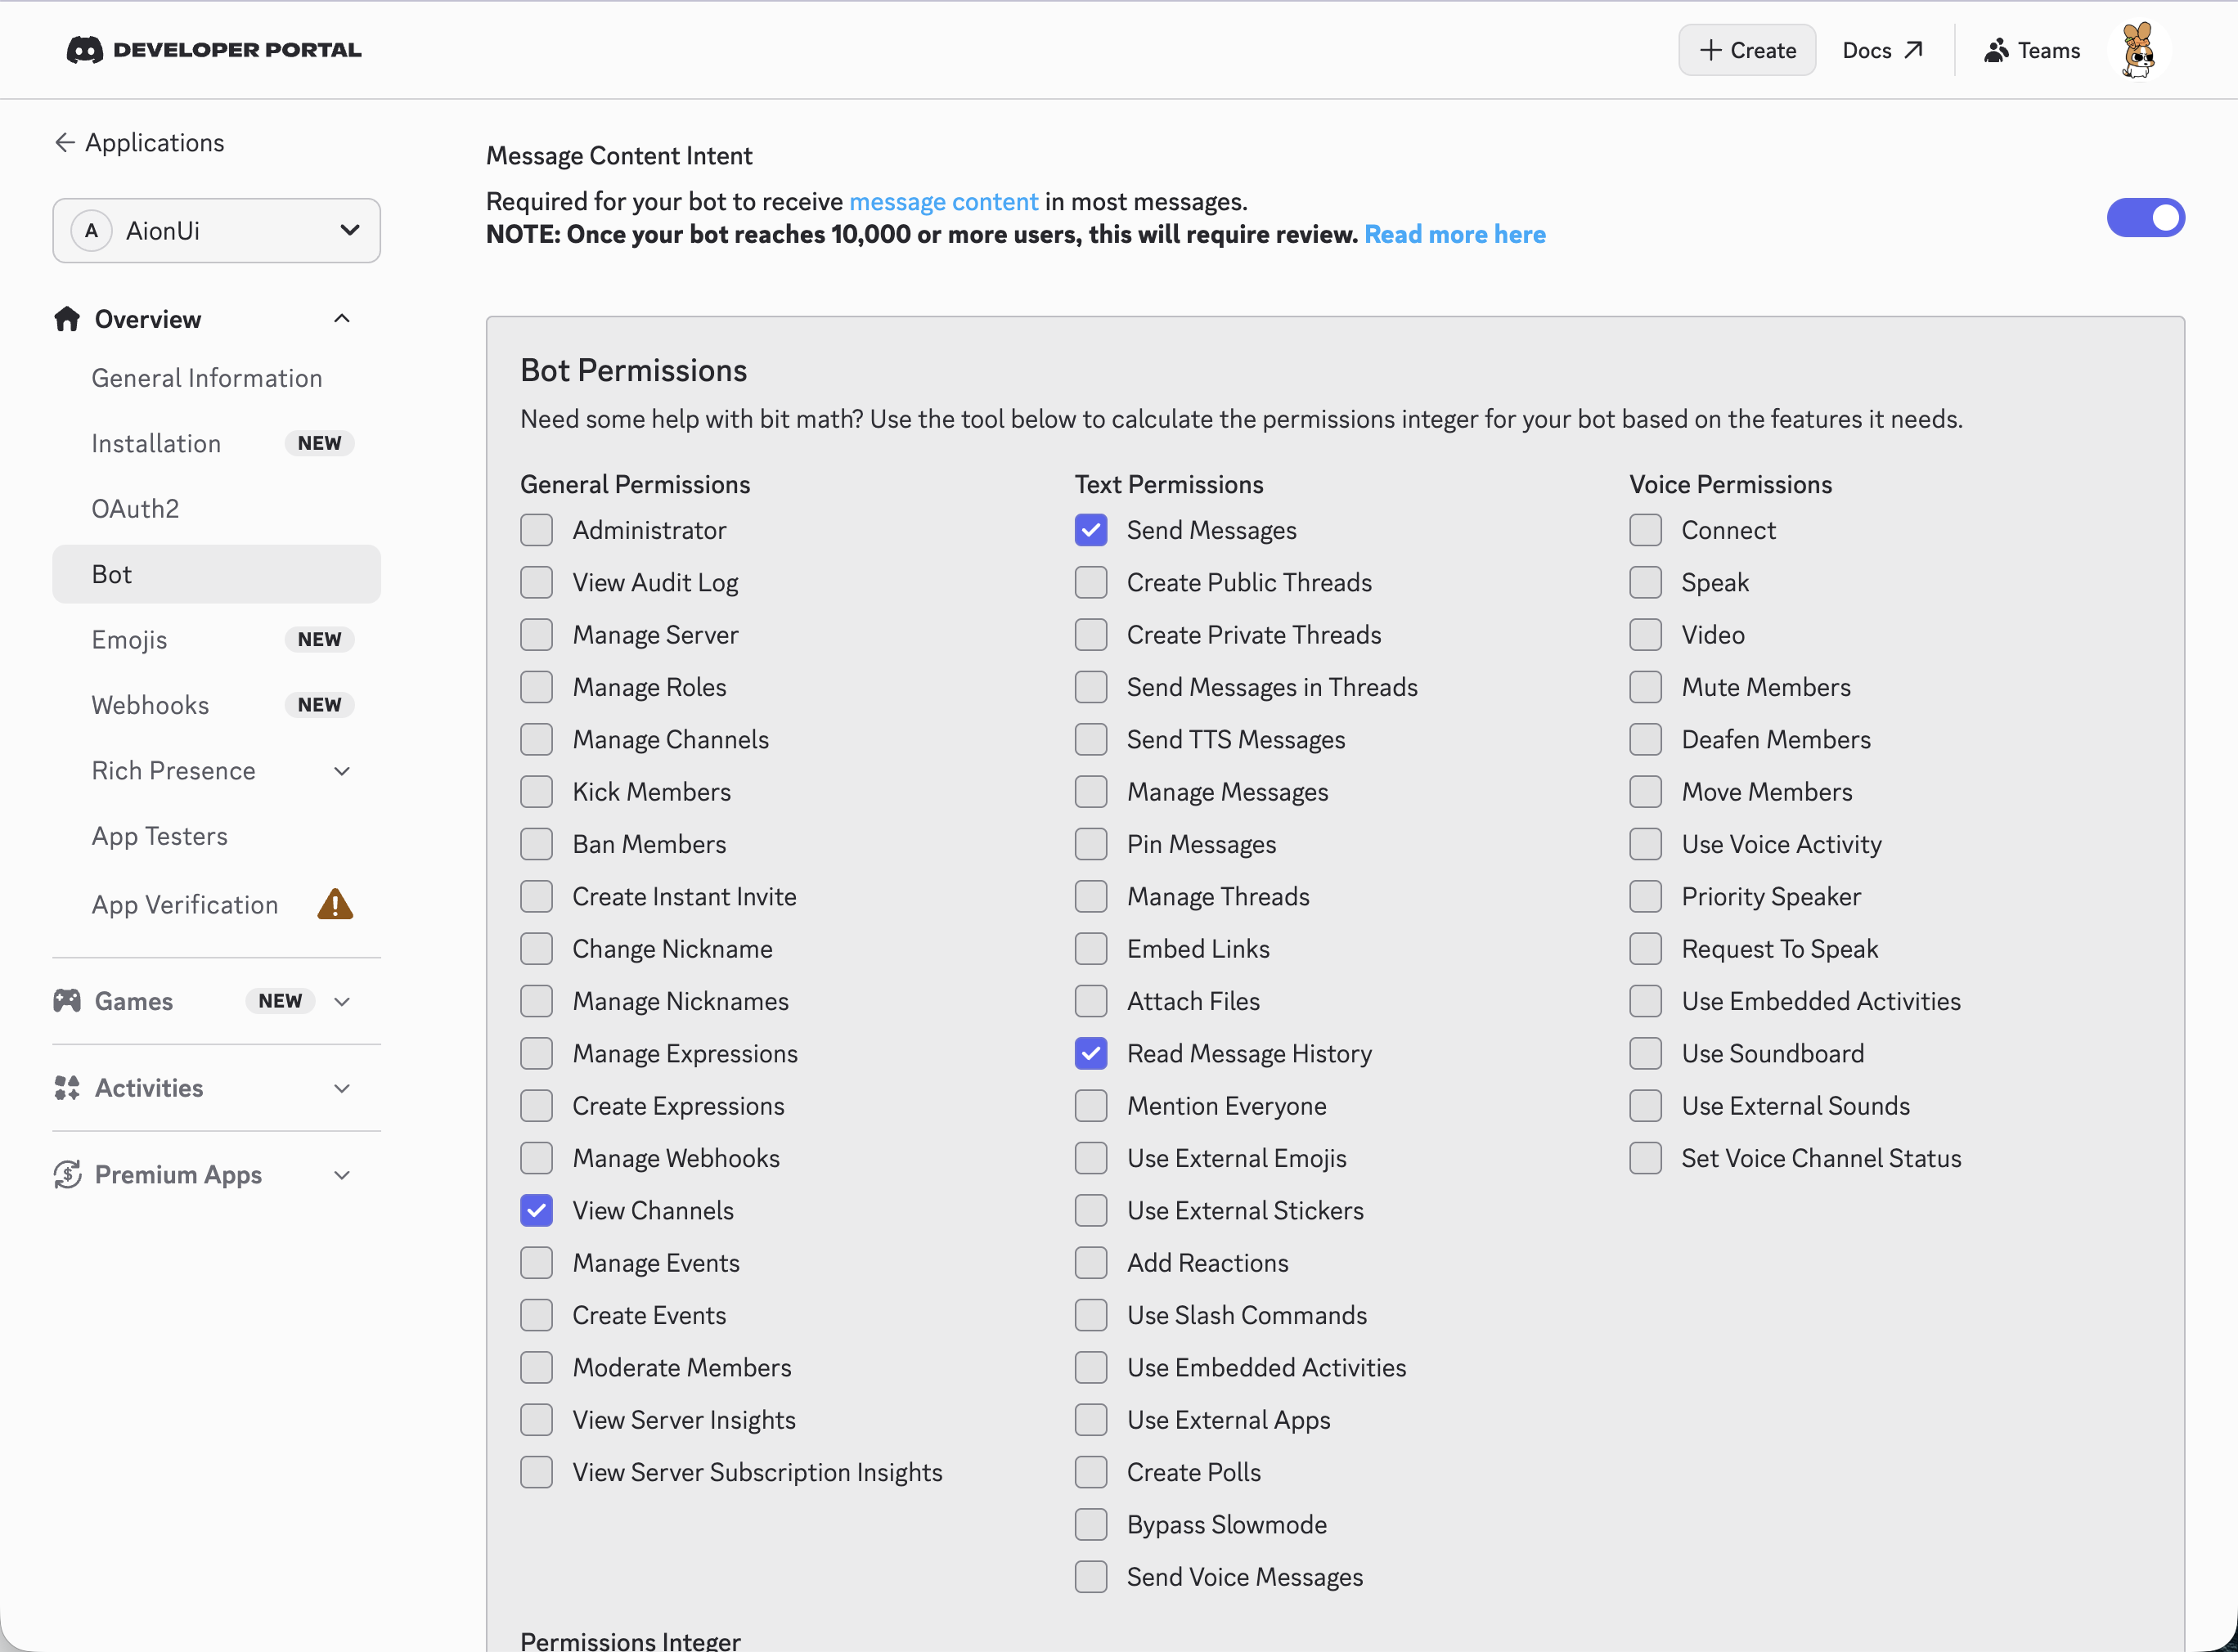2238x1652 pixels.
Task: Enable the Priority Speaker checkbox
Action: click(x=1645, y=896)
